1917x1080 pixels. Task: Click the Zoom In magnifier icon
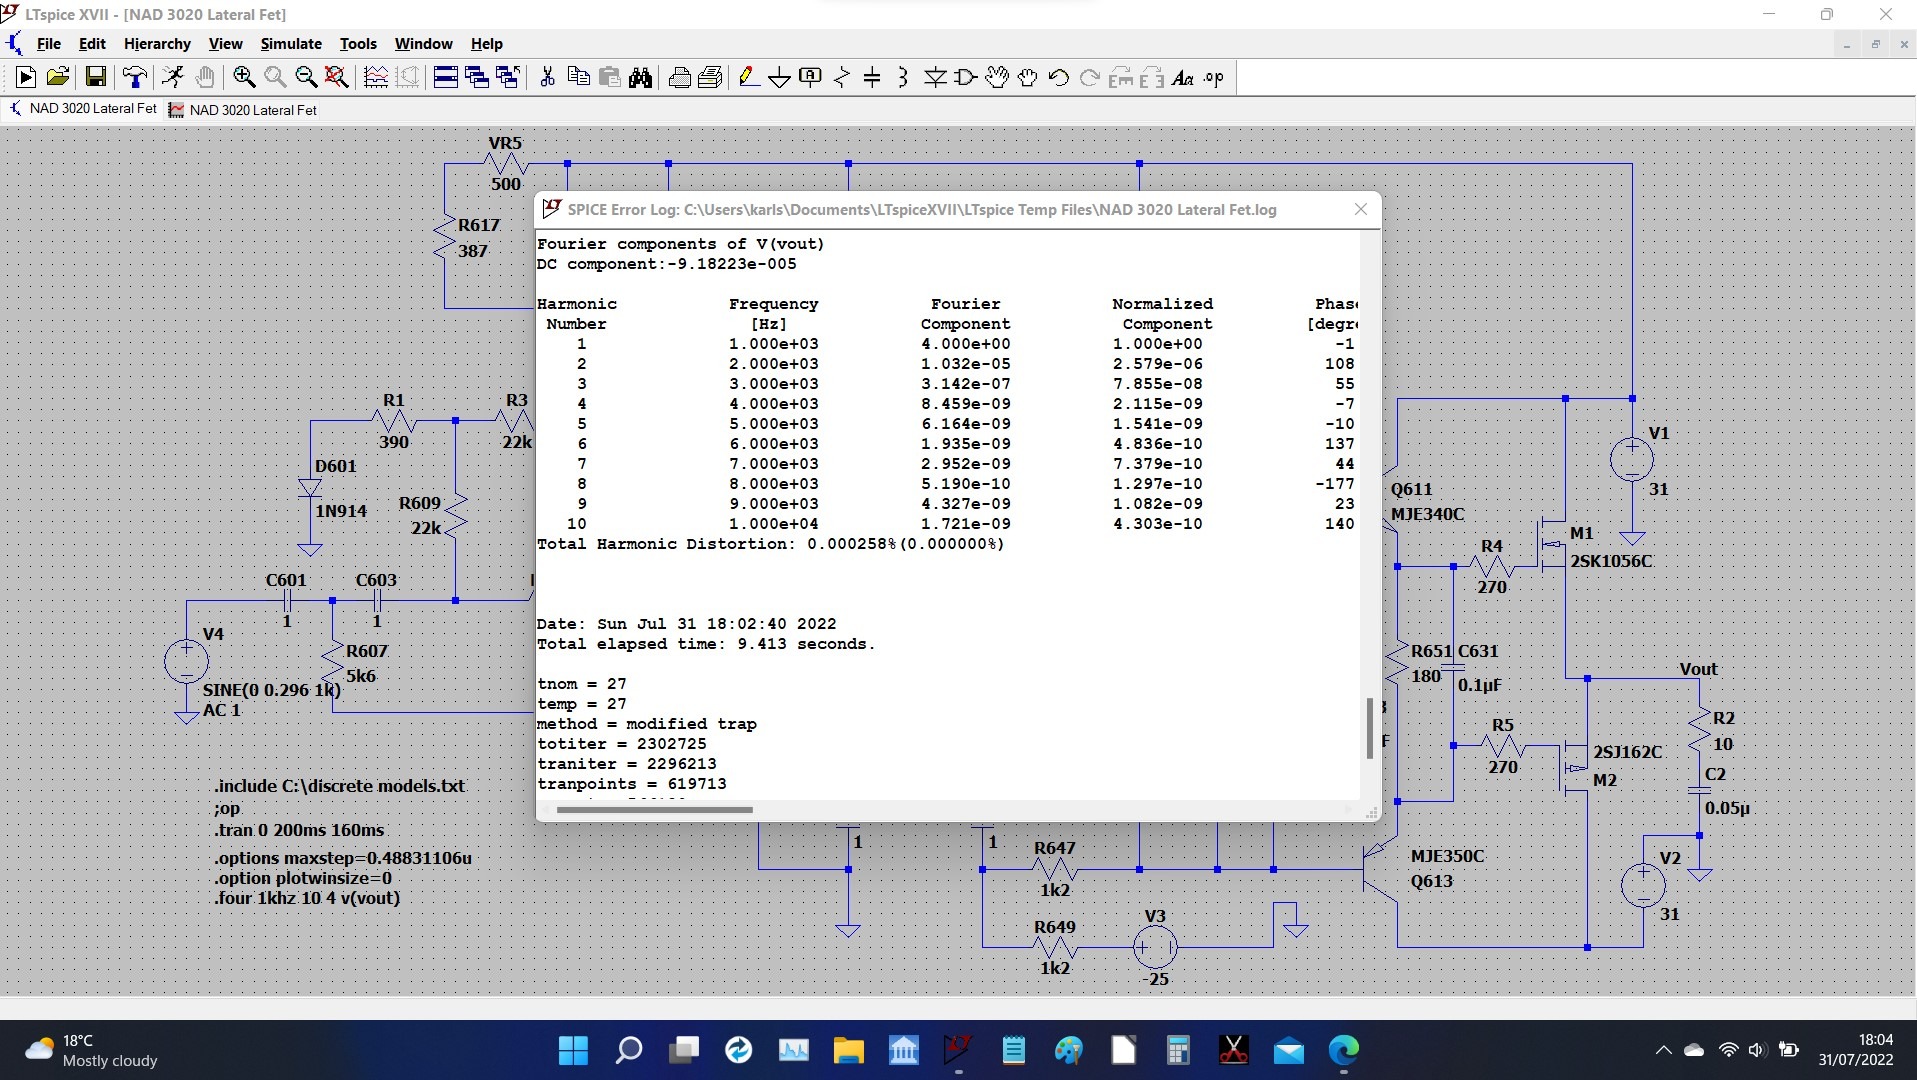pos(243,77)
